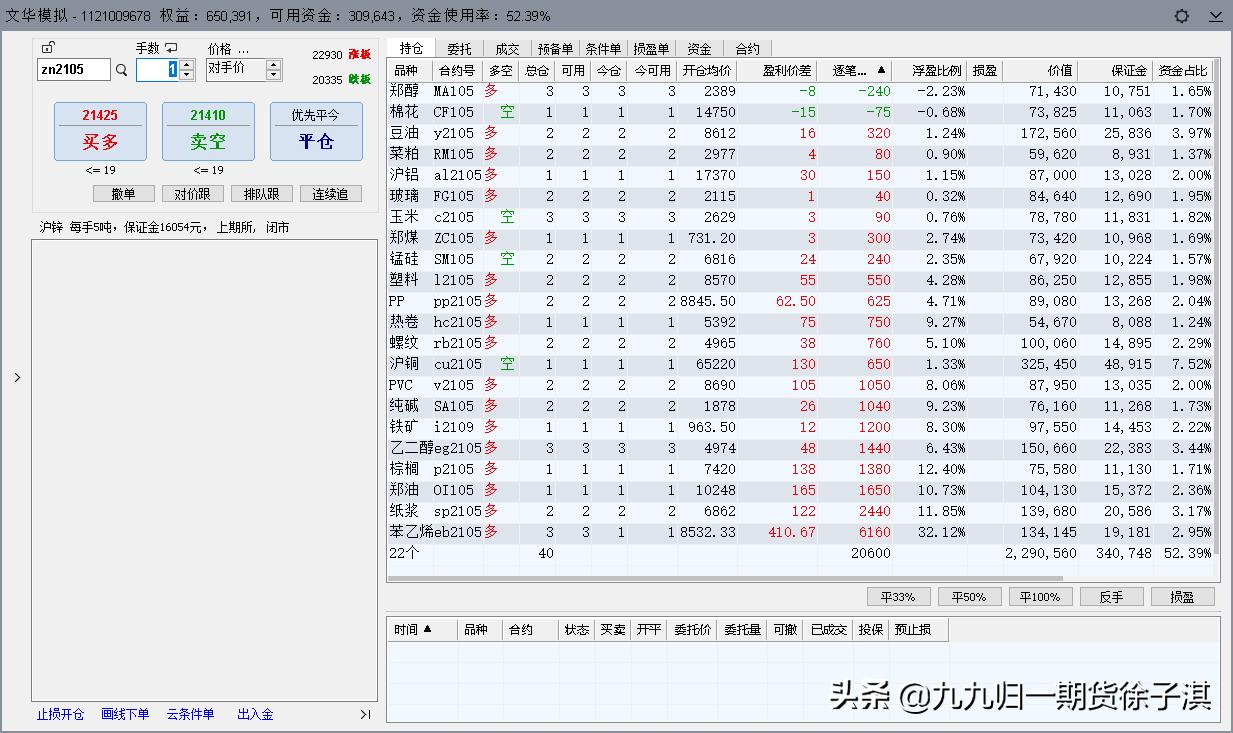Switch to the 损盈单 tab

point(651,48)
